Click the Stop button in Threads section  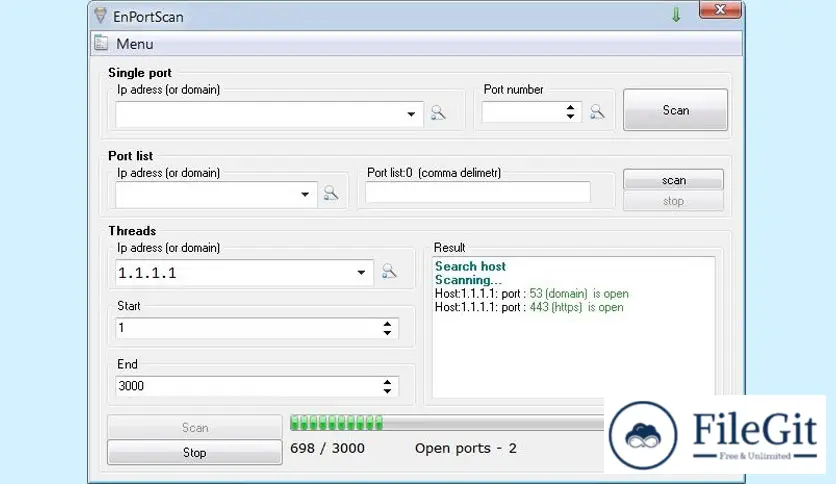[195, 453]
